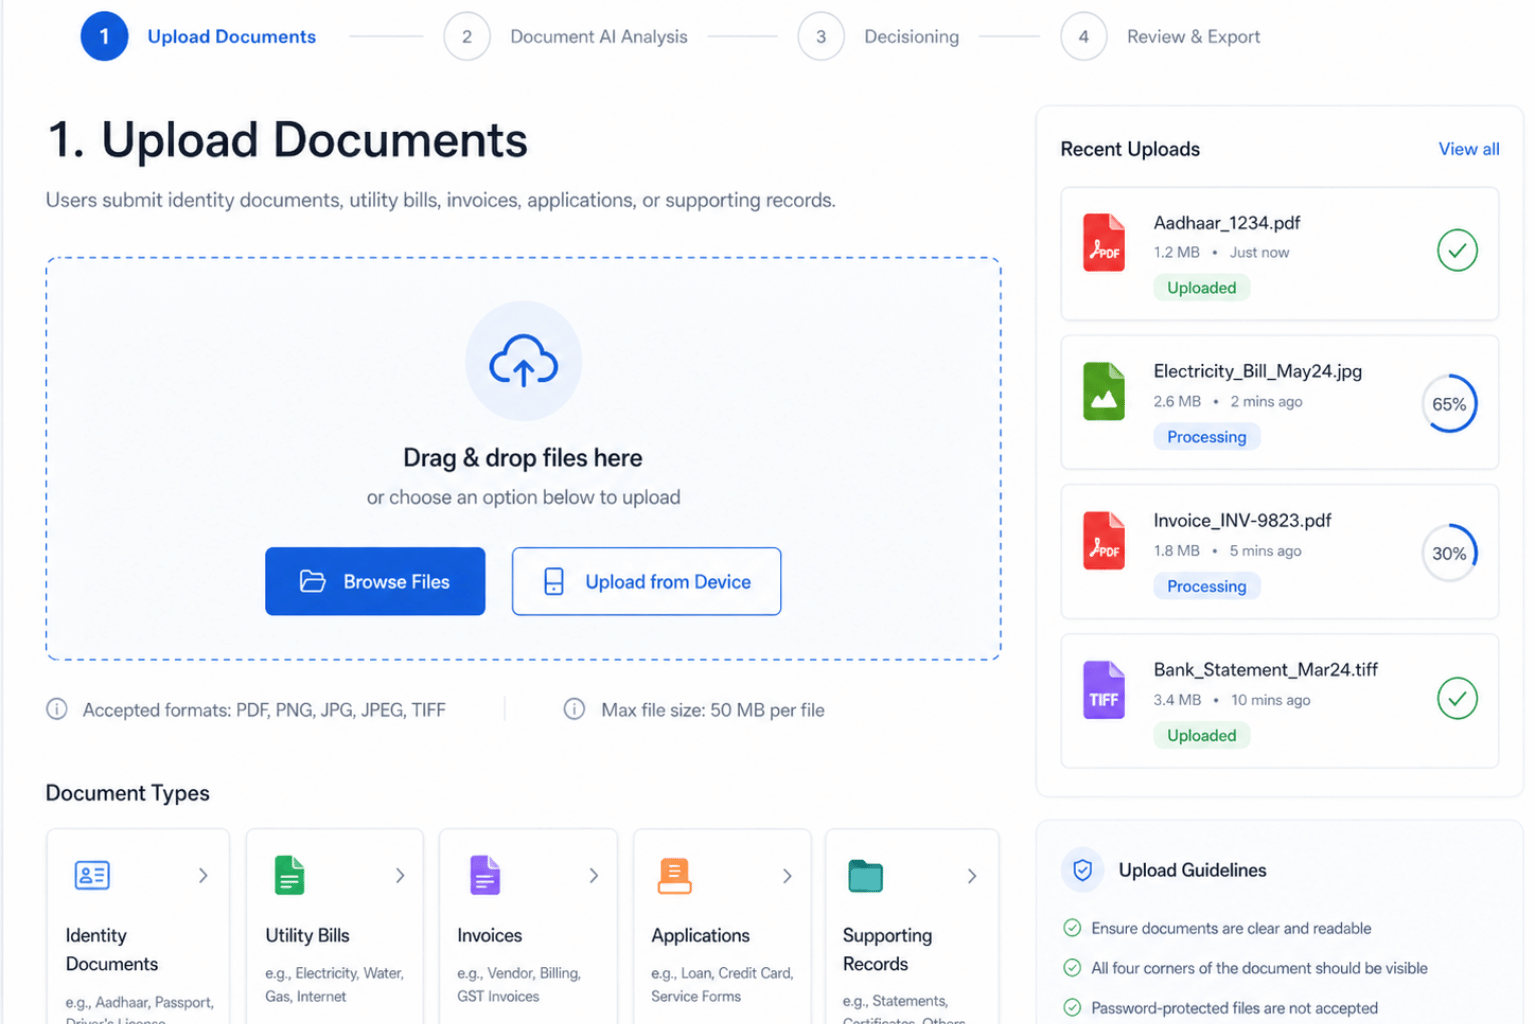Open the Review & Export step
This screenshot has height=1024, width=1535.
[x=1193, y=37]
